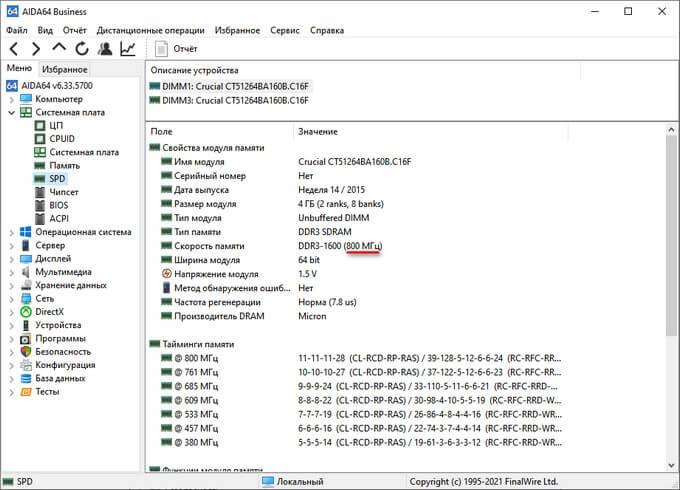Select the Системная плата child item
Viewport: 680px width, 490px height.
coord(76,152)
